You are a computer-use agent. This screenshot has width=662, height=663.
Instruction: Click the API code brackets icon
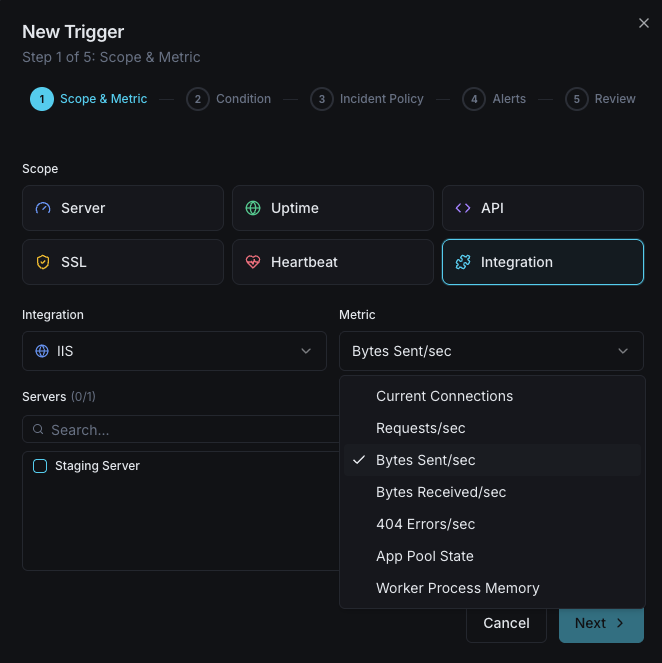point(462,208)
